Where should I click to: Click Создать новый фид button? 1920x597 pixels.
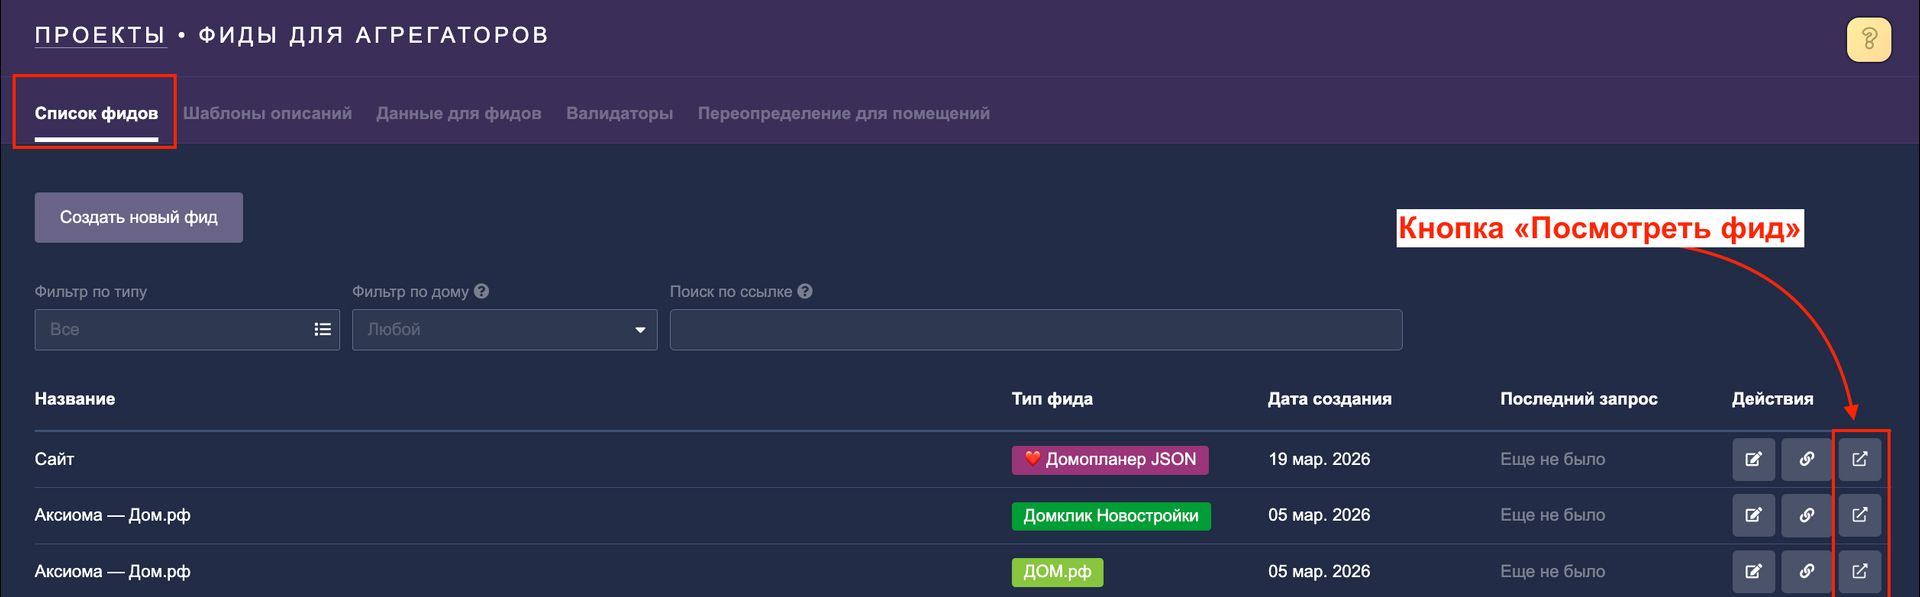pyautogui.click(x=139, y=218)
